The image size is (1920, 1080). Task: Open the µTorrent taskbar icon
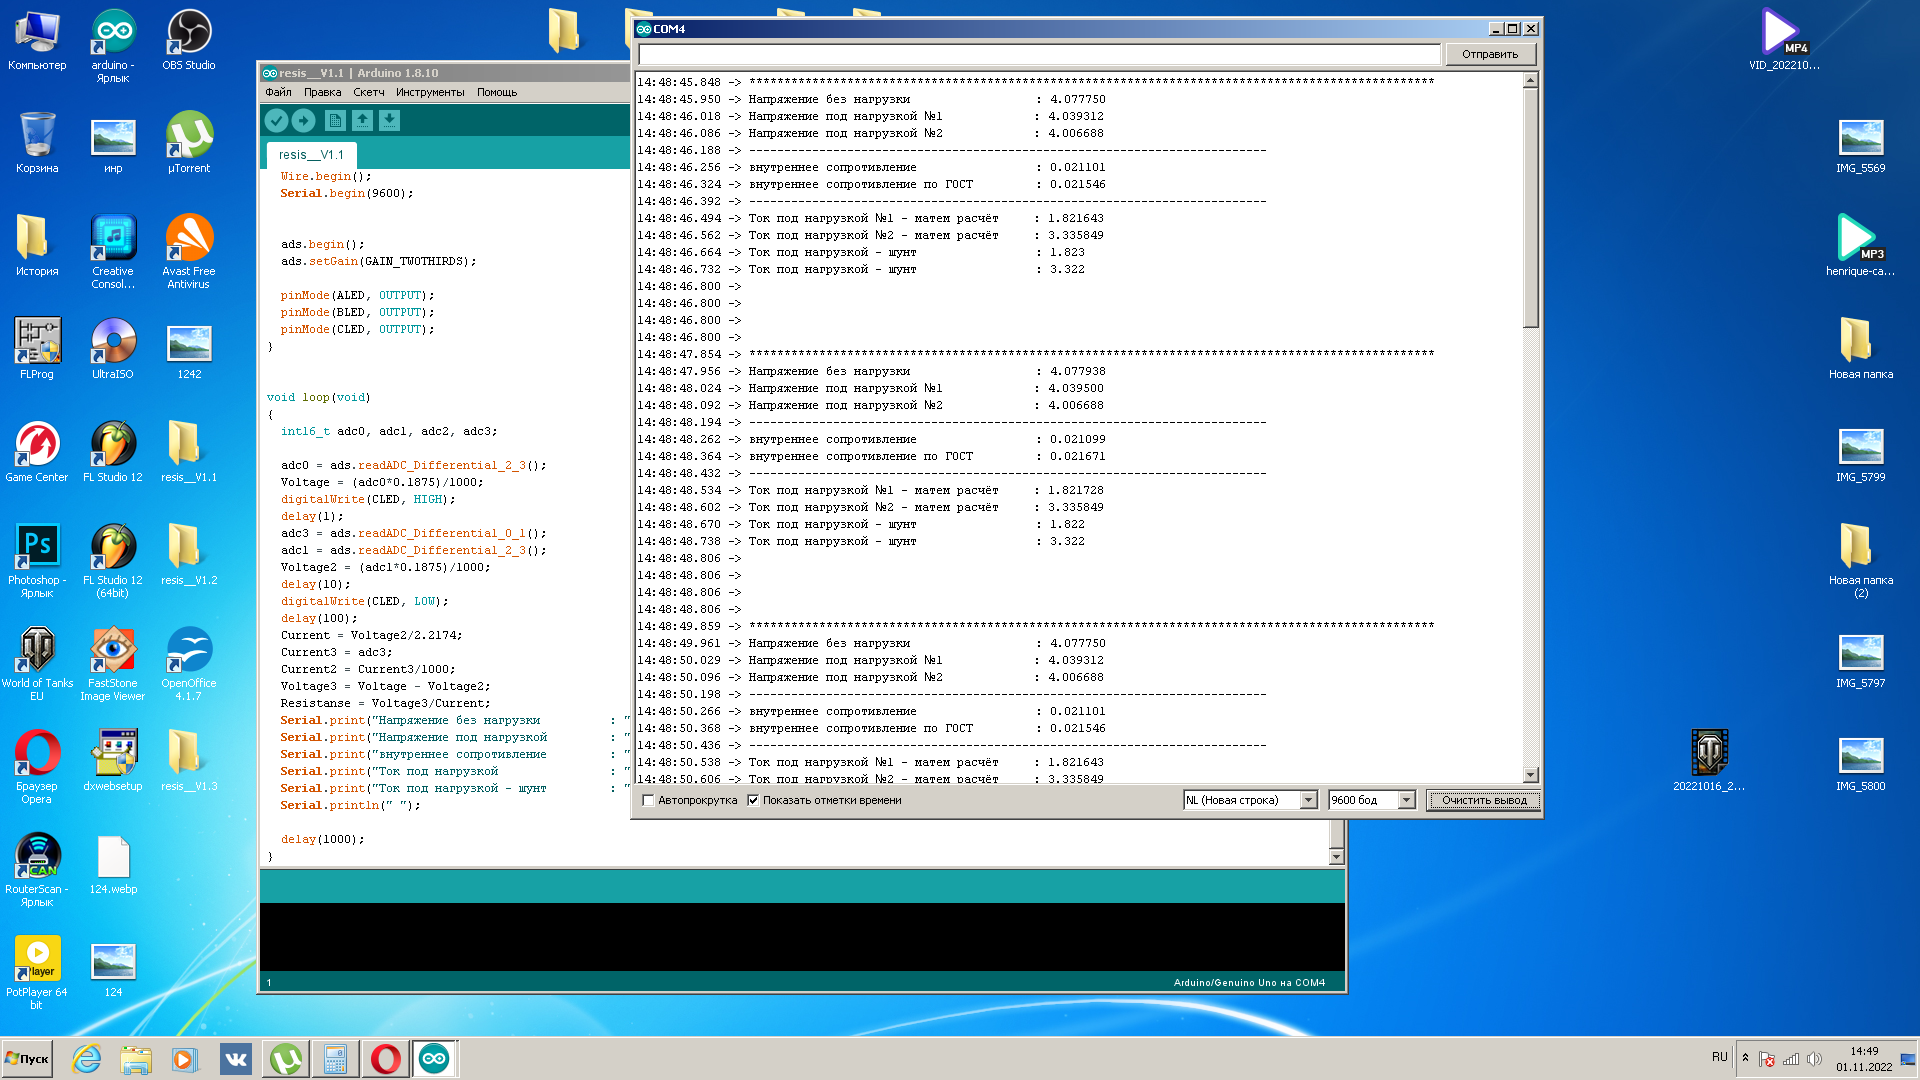click(285, 1058)
